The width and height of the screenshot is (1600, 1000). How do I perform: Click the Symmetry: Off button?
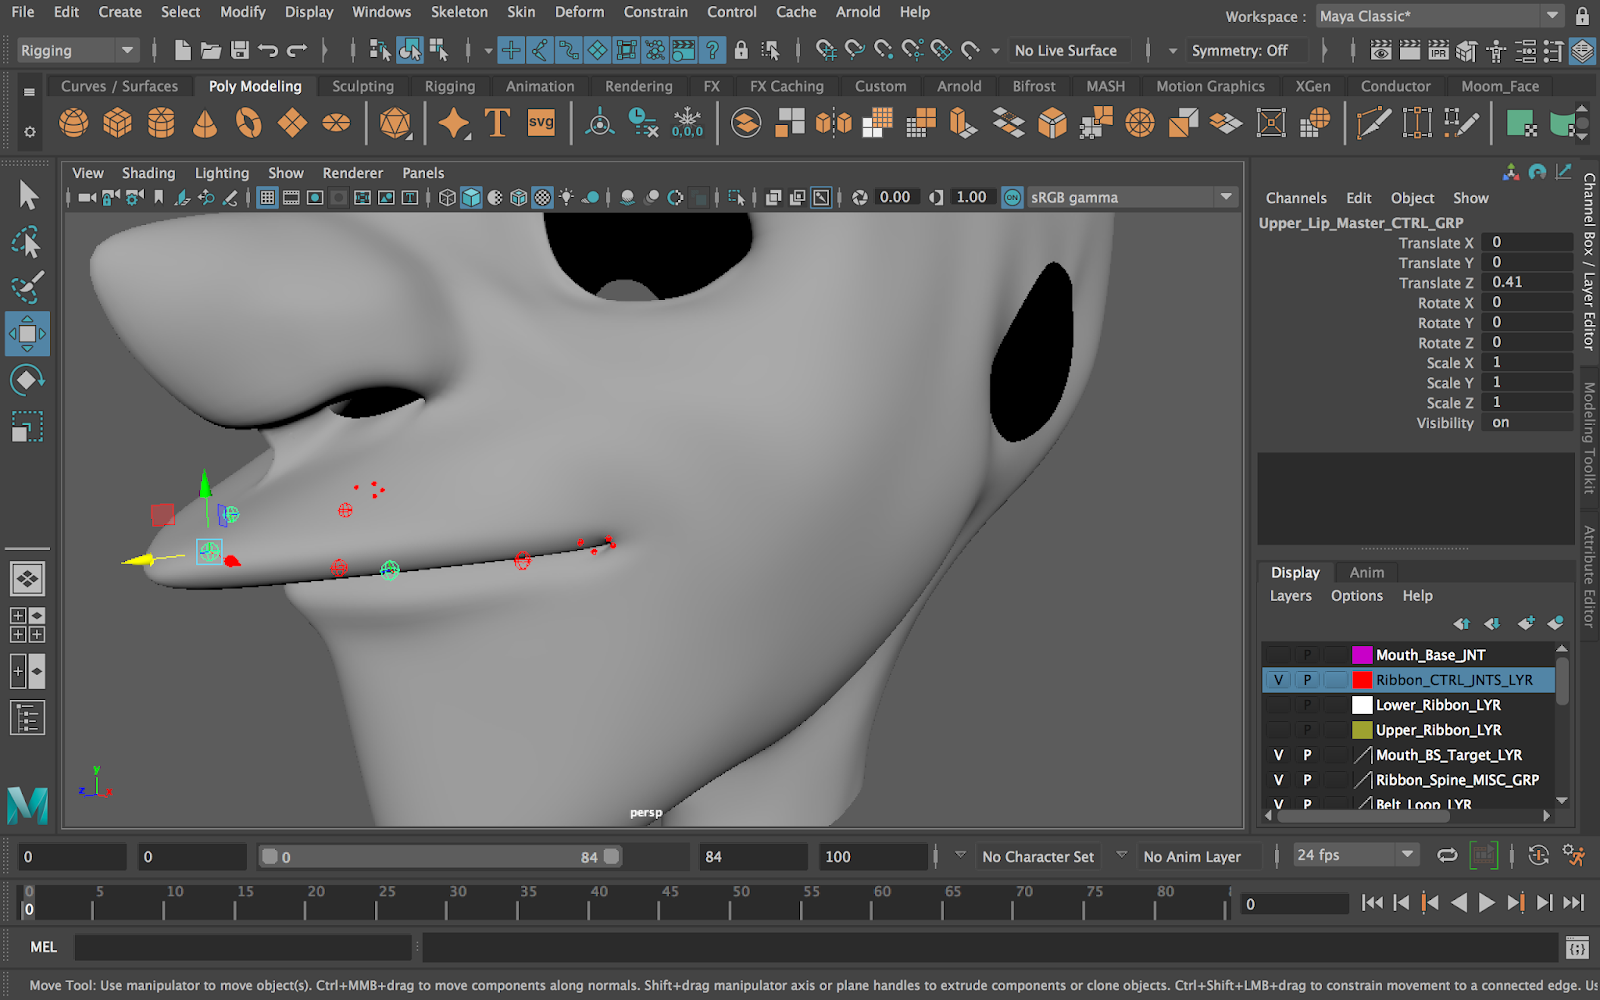(1239, 50)
